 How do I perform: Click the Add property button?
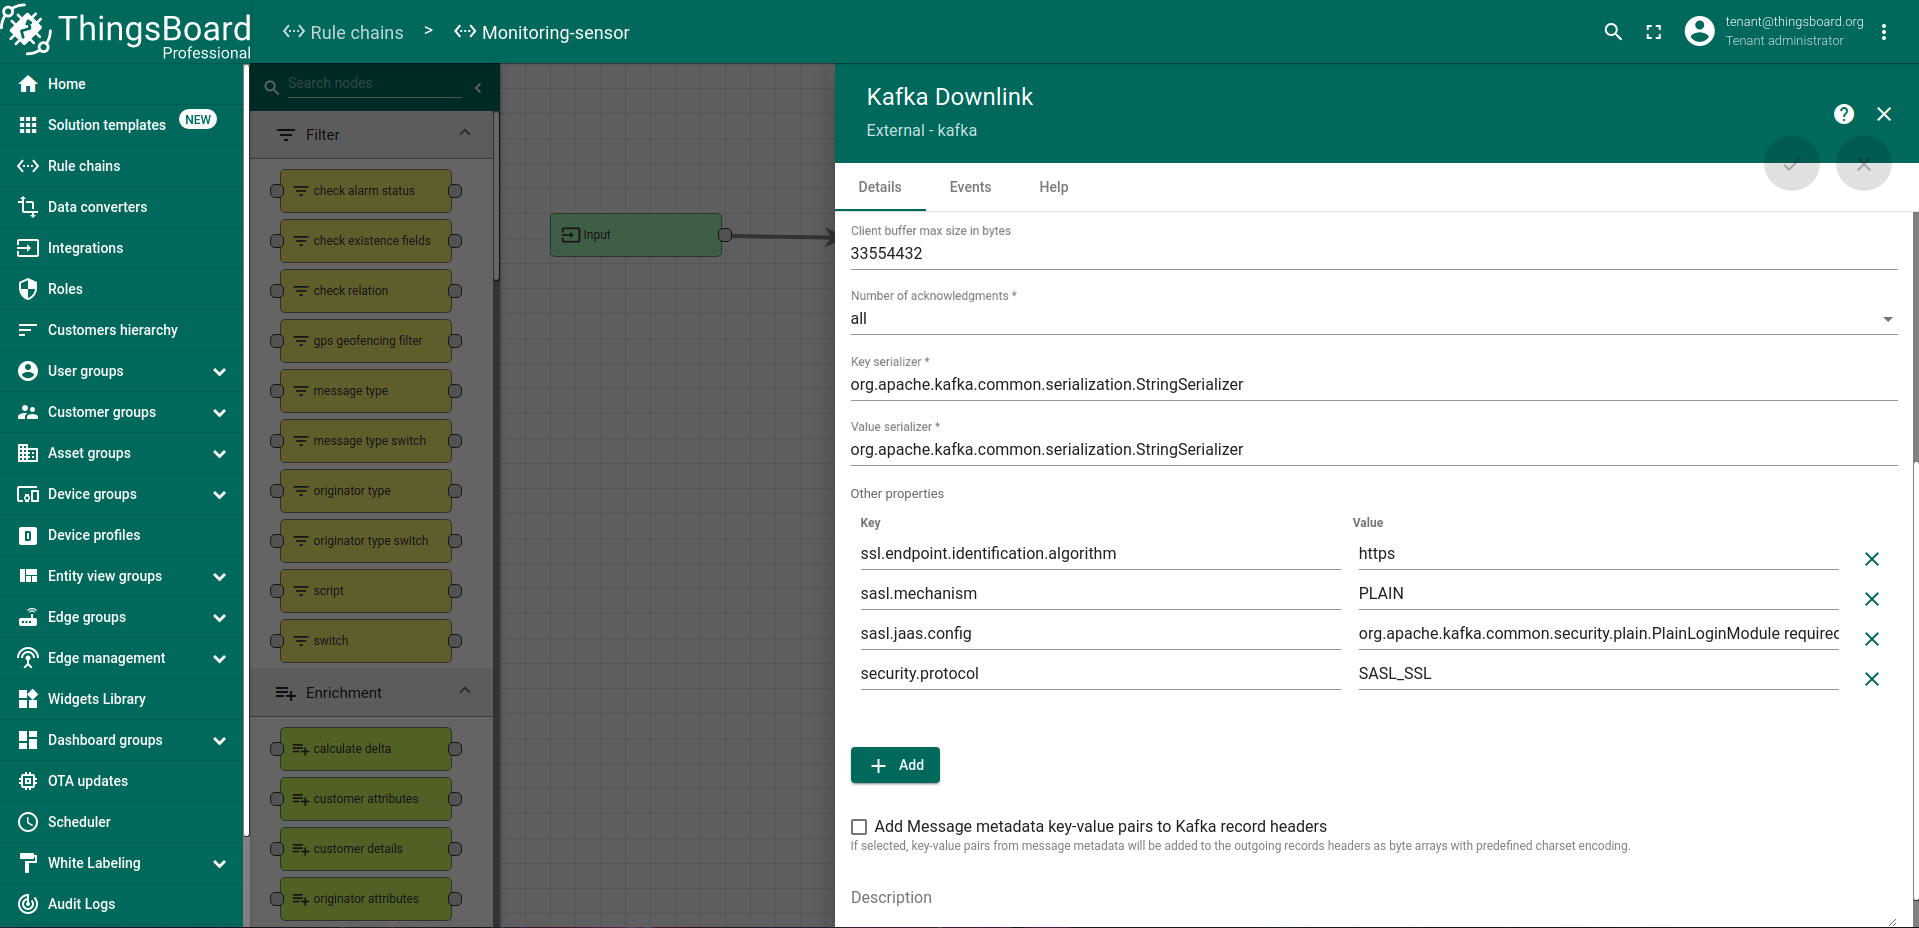(x=895, y=765)
